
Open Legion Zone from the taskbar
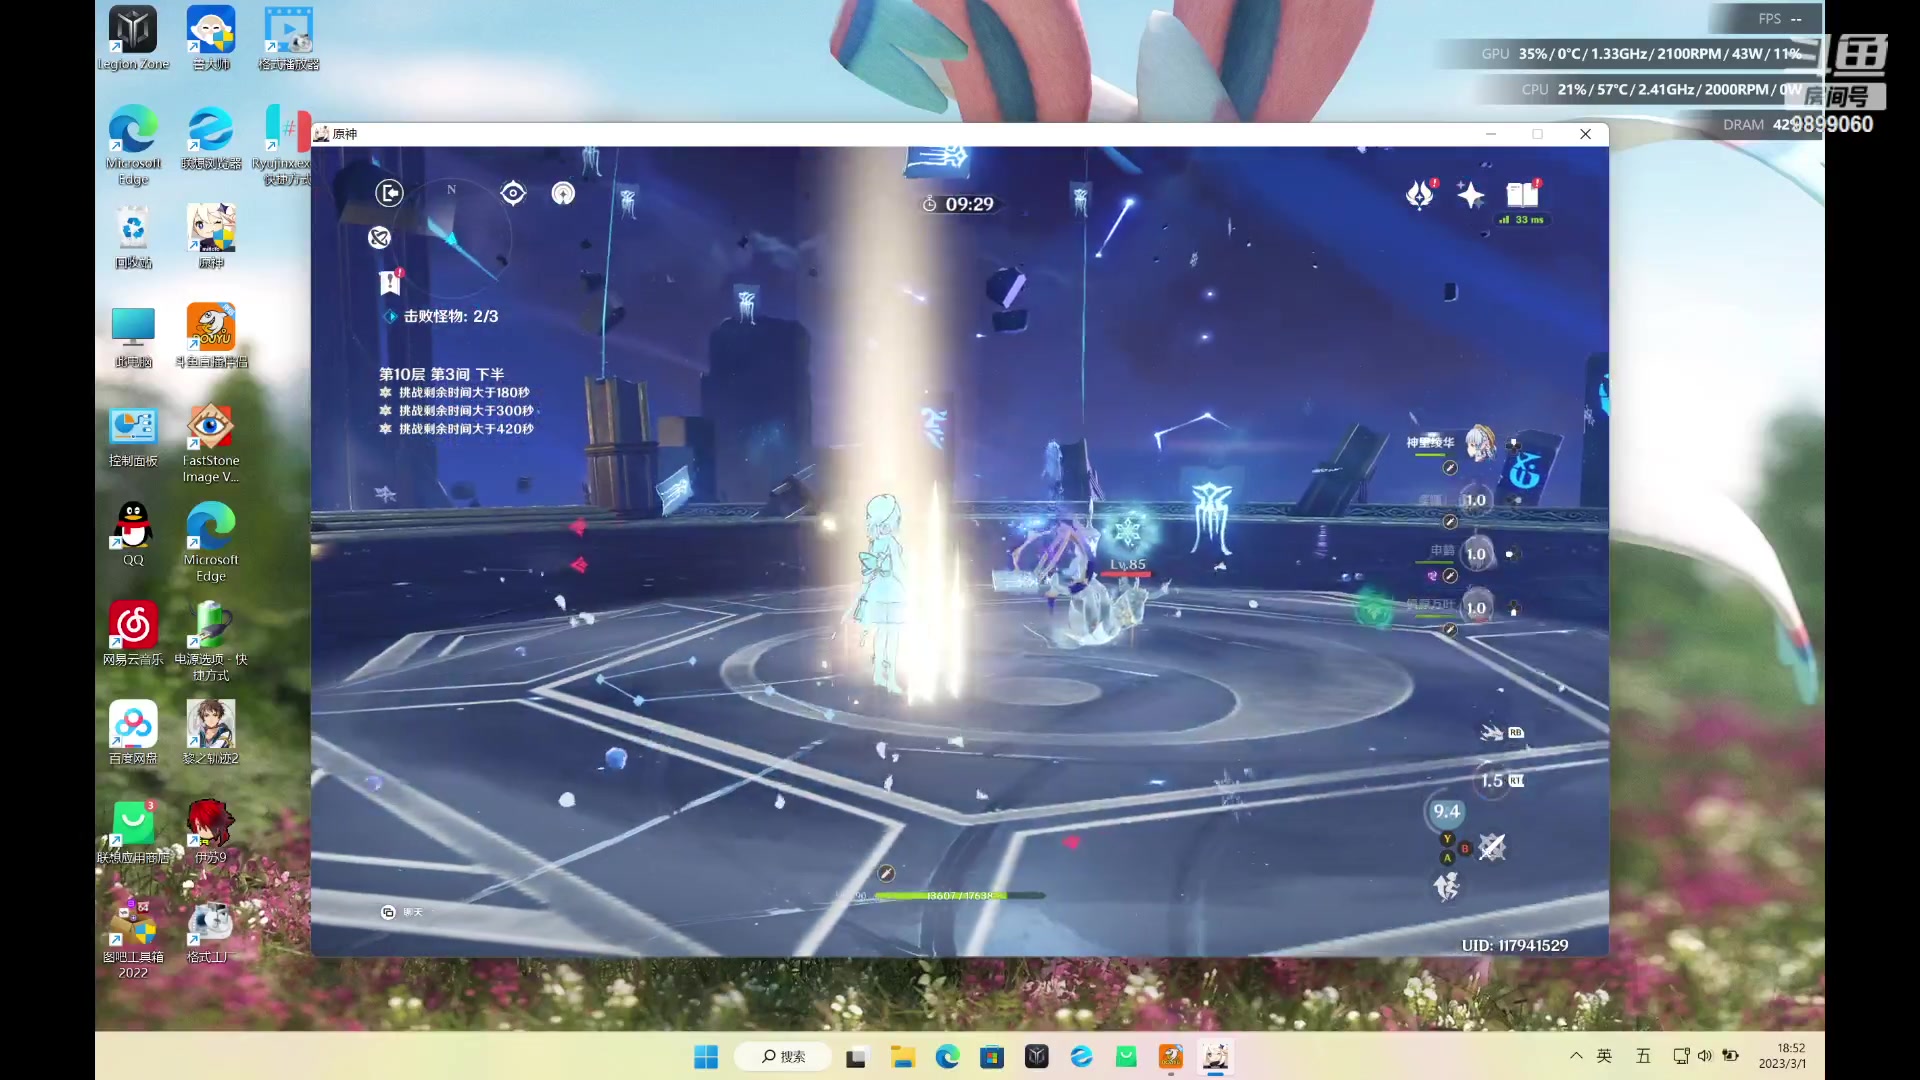pos(1037,1057)
